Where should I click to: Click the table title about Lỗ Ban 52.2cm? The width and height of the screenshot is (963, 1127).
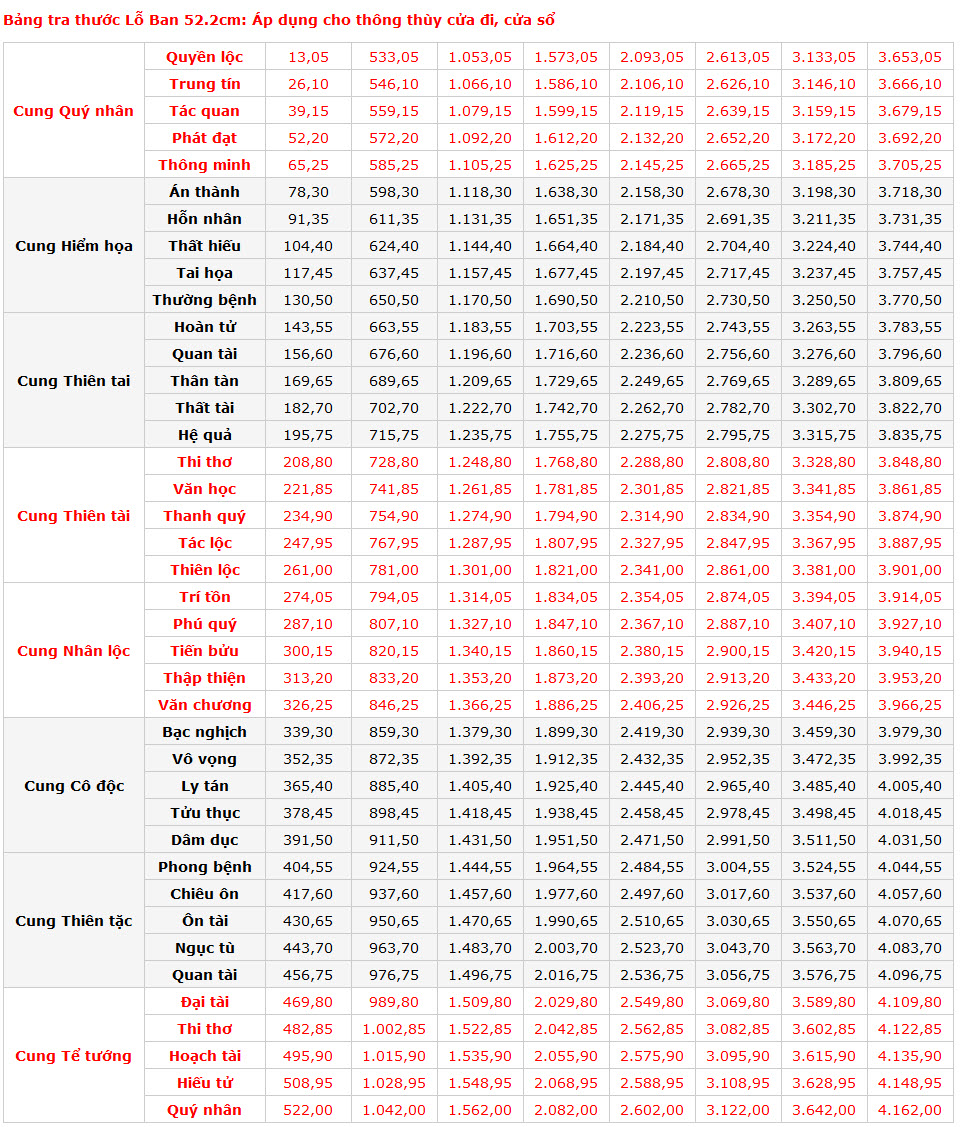278,20
